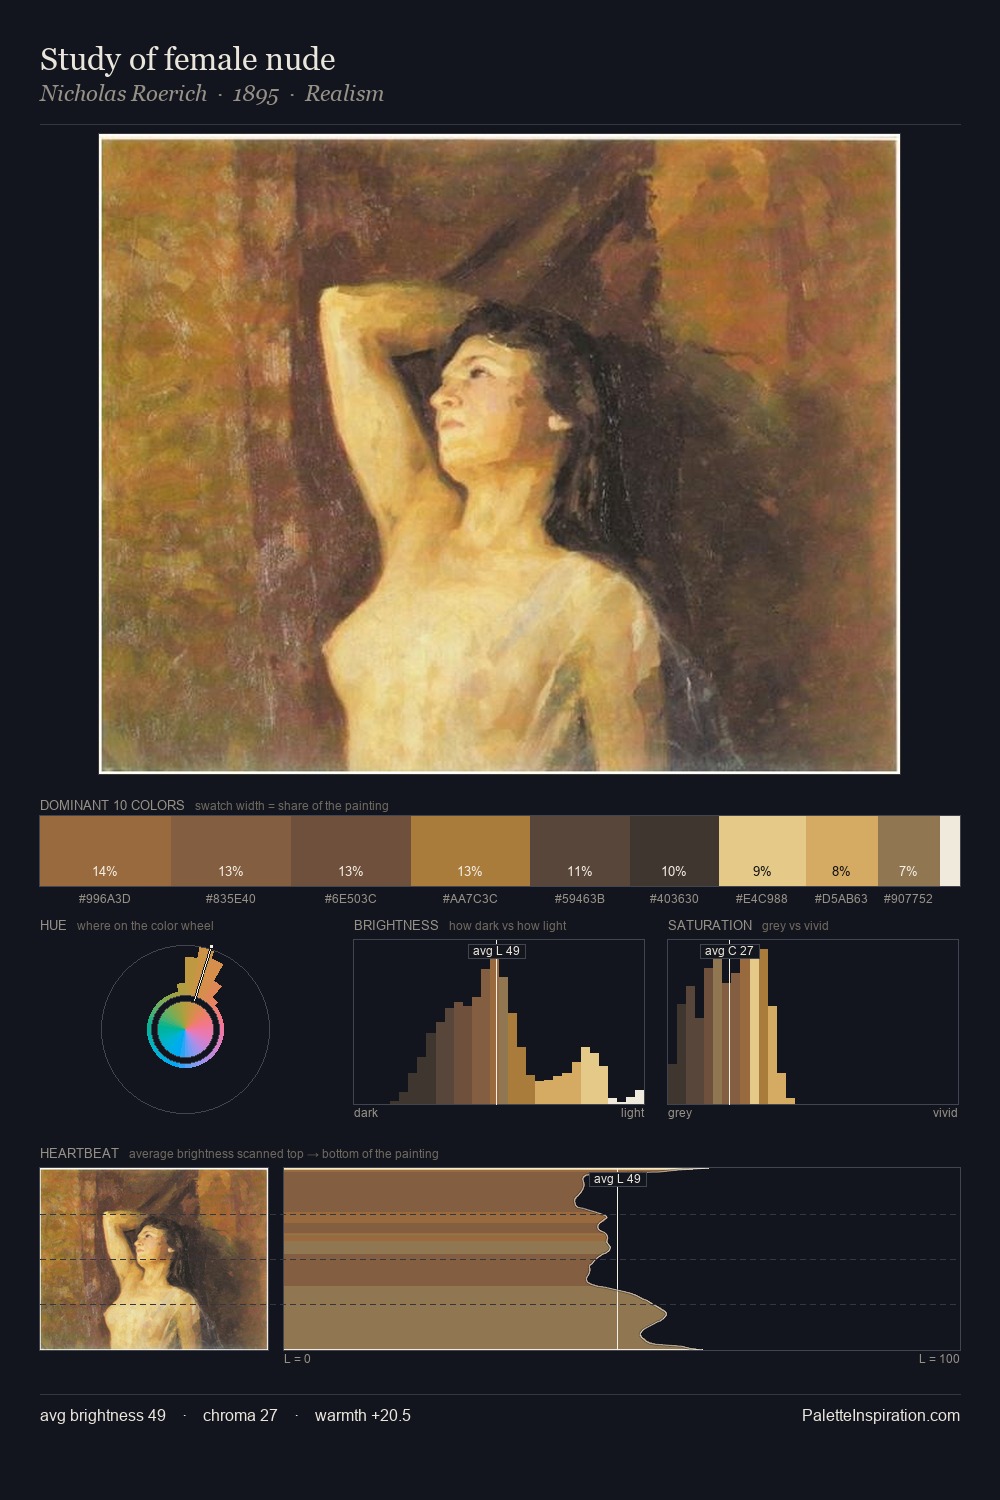This screenshot has height=1500, width=1000.
Task: Click the artist name 'Nicholas Roerich'
Action: tap(123, 93)
